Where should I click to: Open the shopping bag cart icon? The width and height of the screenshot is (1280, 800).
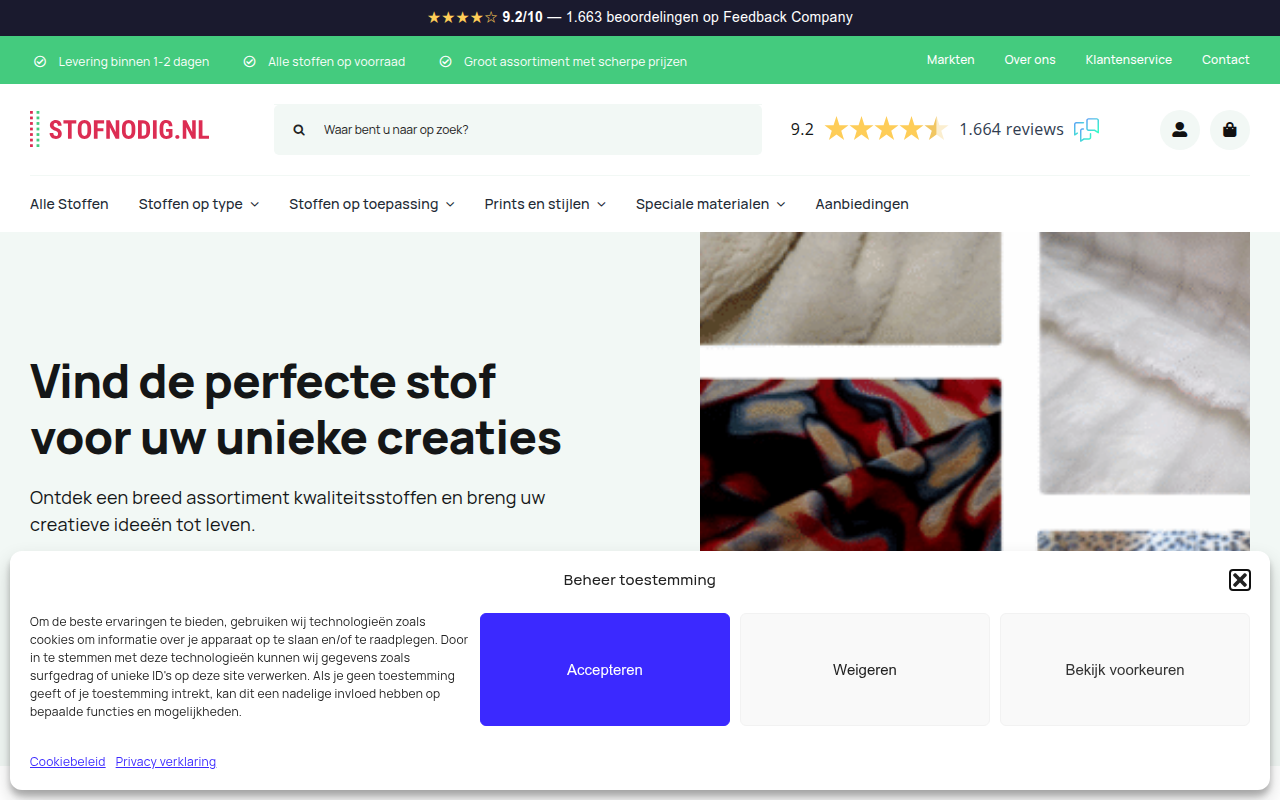(x=1230, y=130)
